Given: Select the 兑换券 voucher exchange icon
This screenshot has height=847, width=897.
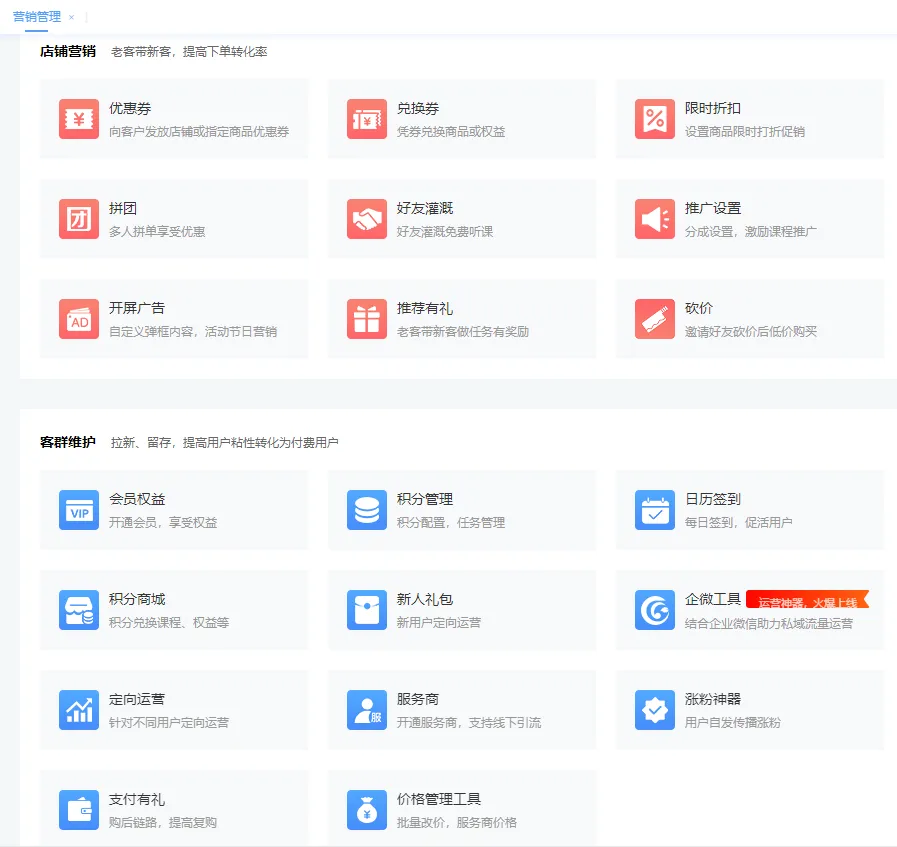Looking at the screenshot, I should pyautogui.click(x=366, y=118).
